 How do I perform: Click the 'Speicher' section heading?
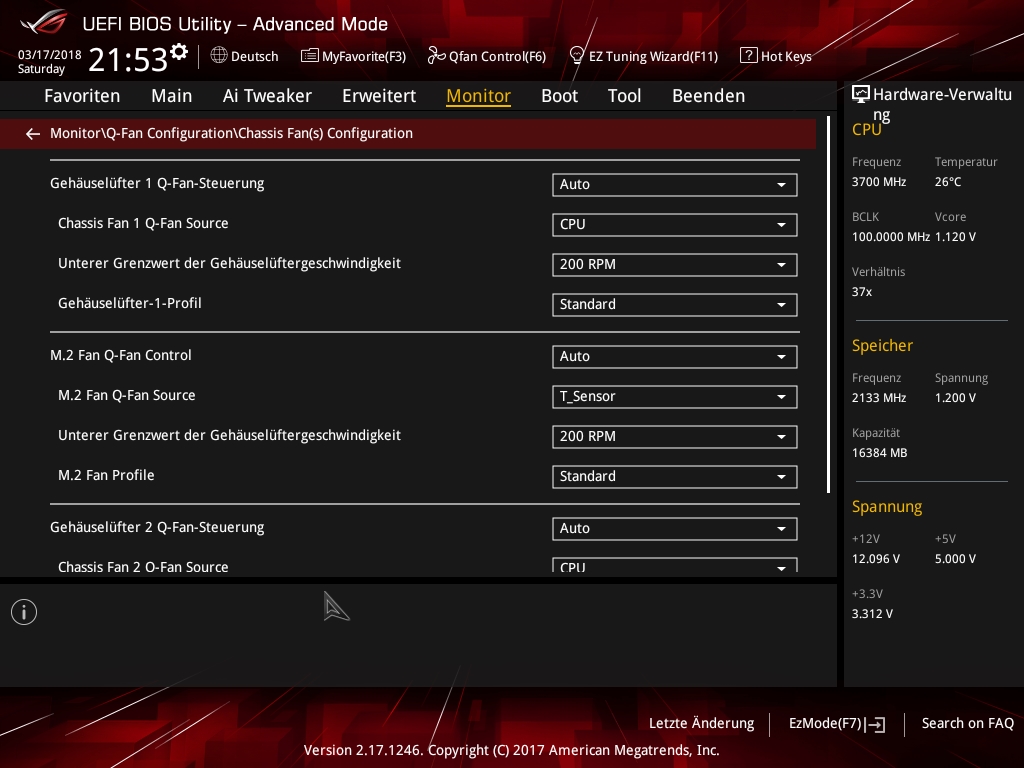point(882,346)
